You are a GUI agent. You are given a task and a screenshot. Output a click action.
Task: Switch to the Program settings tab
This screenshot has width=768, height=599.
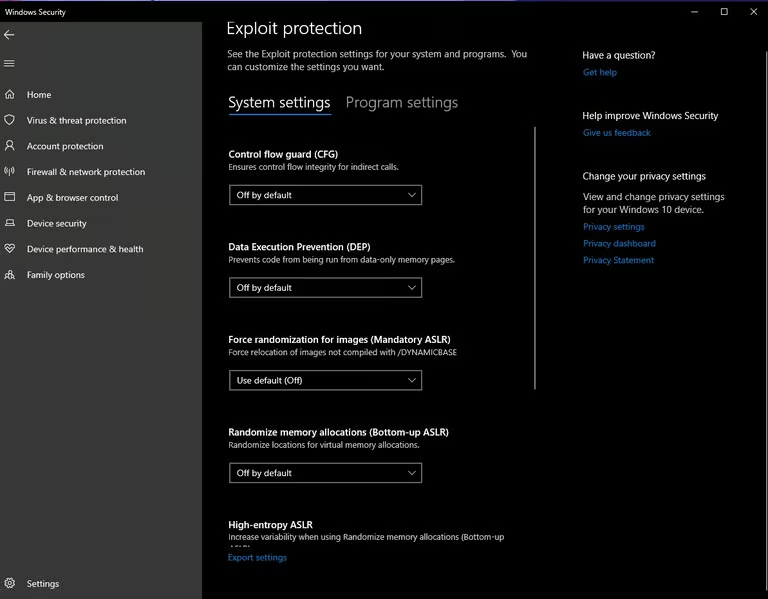click(401, 103)
